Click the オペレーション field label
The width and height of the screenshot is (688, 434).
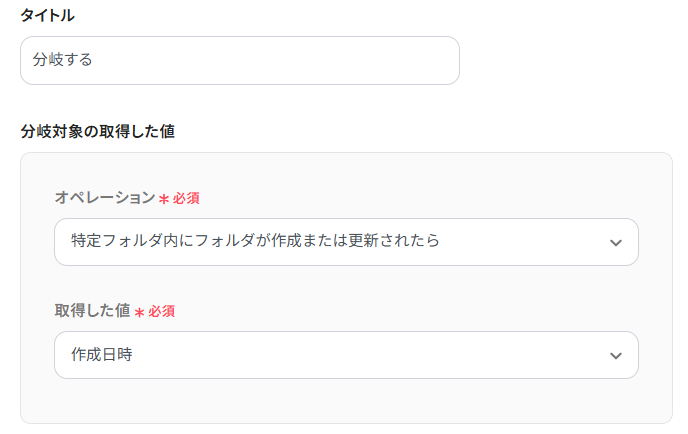point(104,198)
